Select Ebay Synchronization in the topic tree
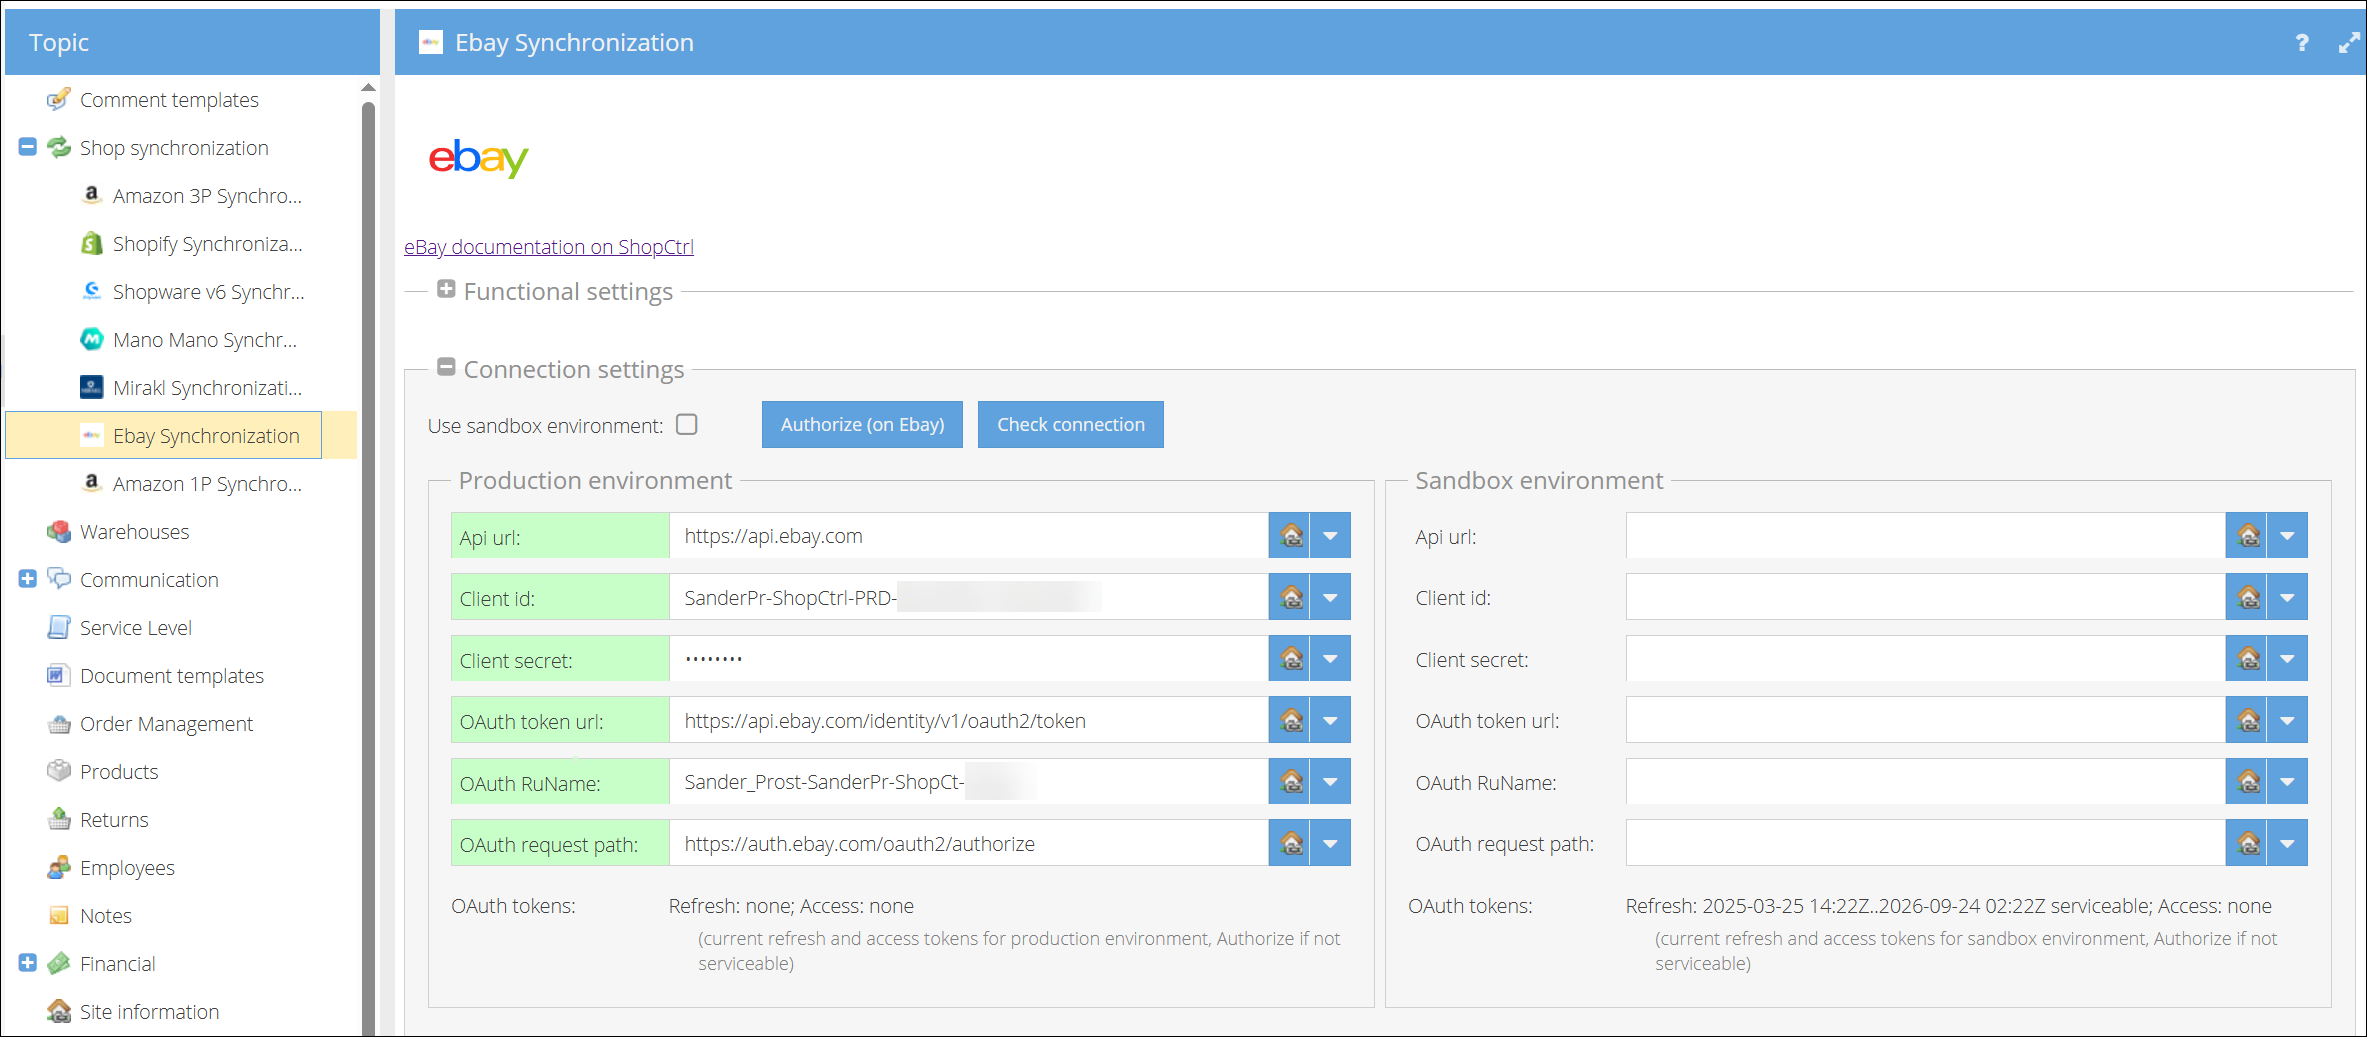 182,435
